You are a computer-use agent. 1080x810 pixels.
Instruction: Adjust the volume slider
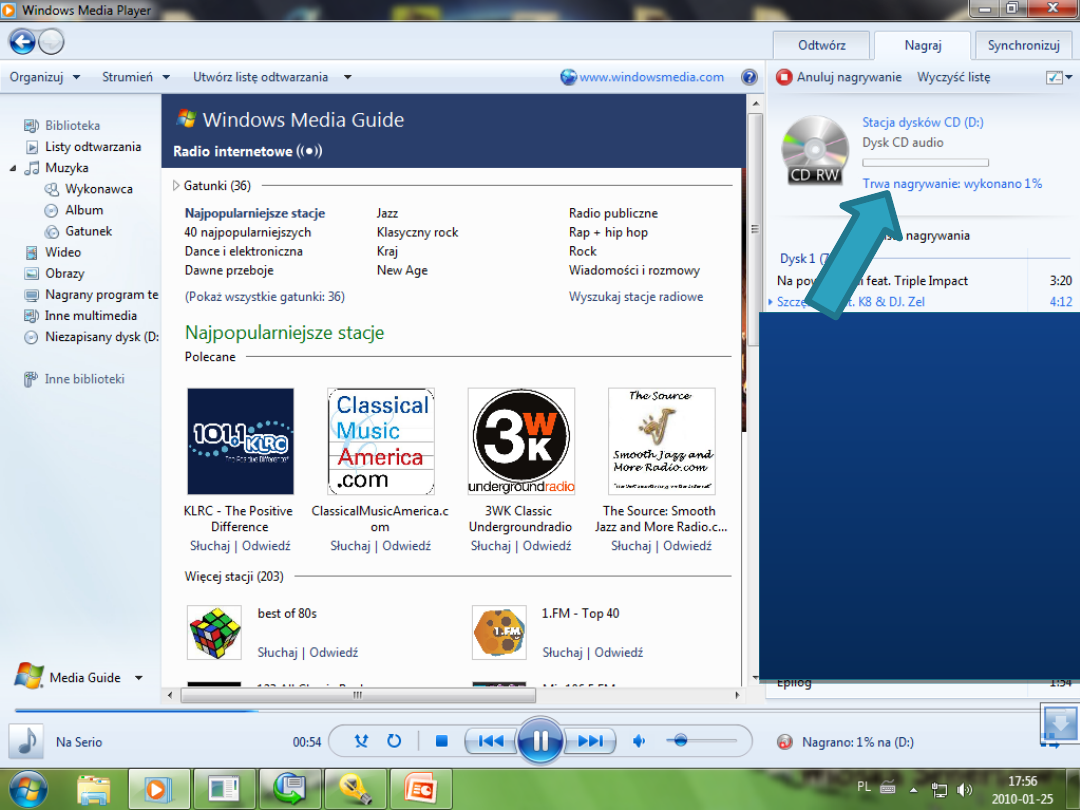pyautogui.click(x=681, y=740)
